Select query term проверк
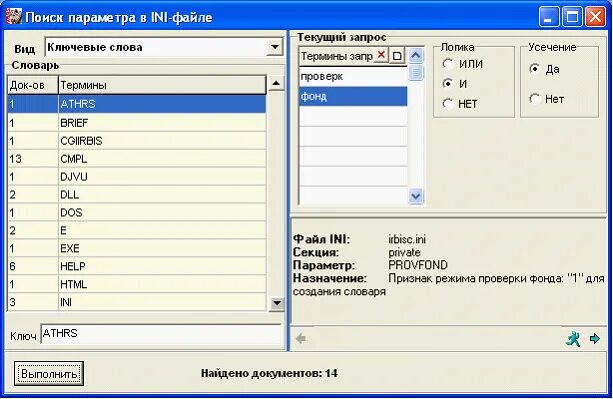The height and width of the screenshot is (399, 613). point(353,76)
